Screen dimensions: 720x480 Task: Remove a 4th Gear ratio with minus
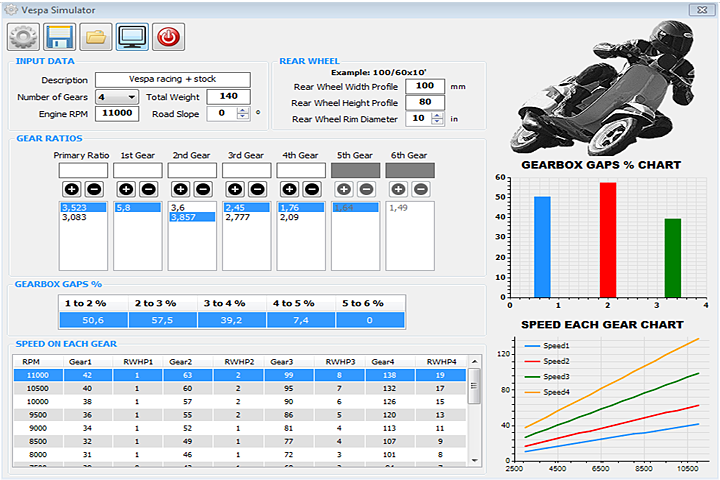point(312,189)
